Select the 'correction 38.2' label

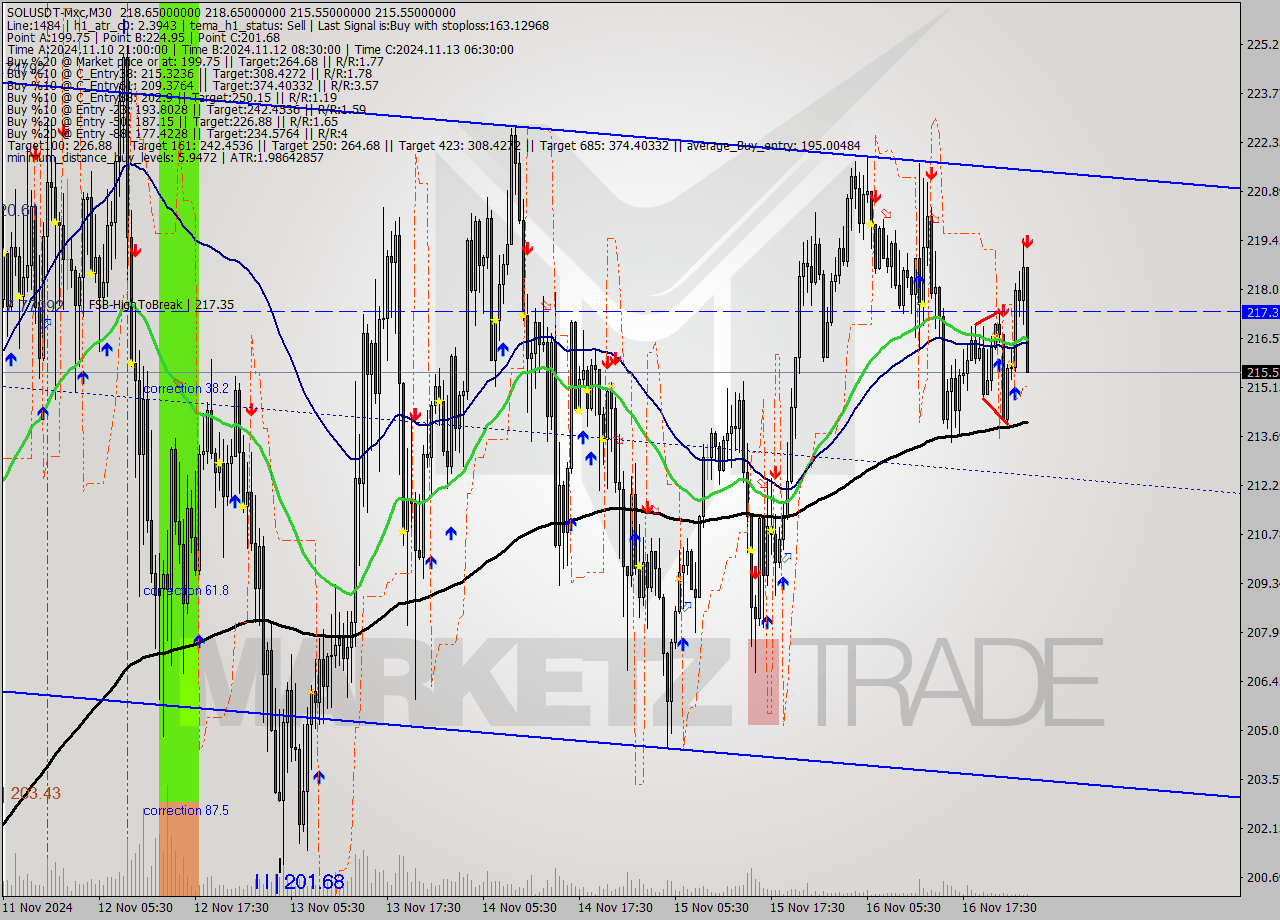coord(186,388)
